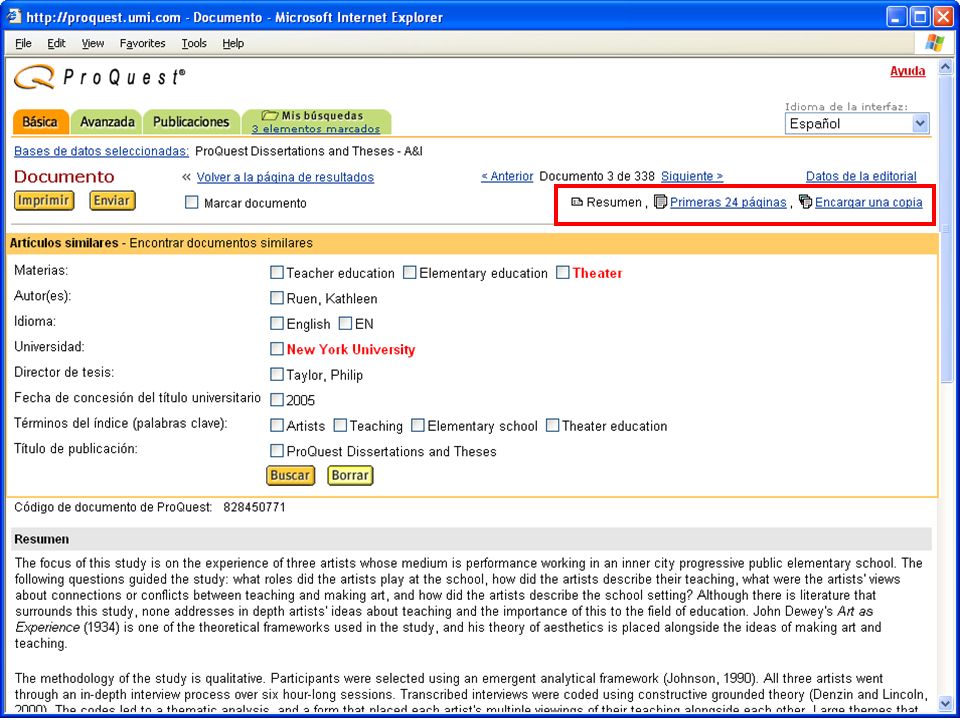Click the Imprimir button
The image size is (960, 720).
tap(44, 201)
